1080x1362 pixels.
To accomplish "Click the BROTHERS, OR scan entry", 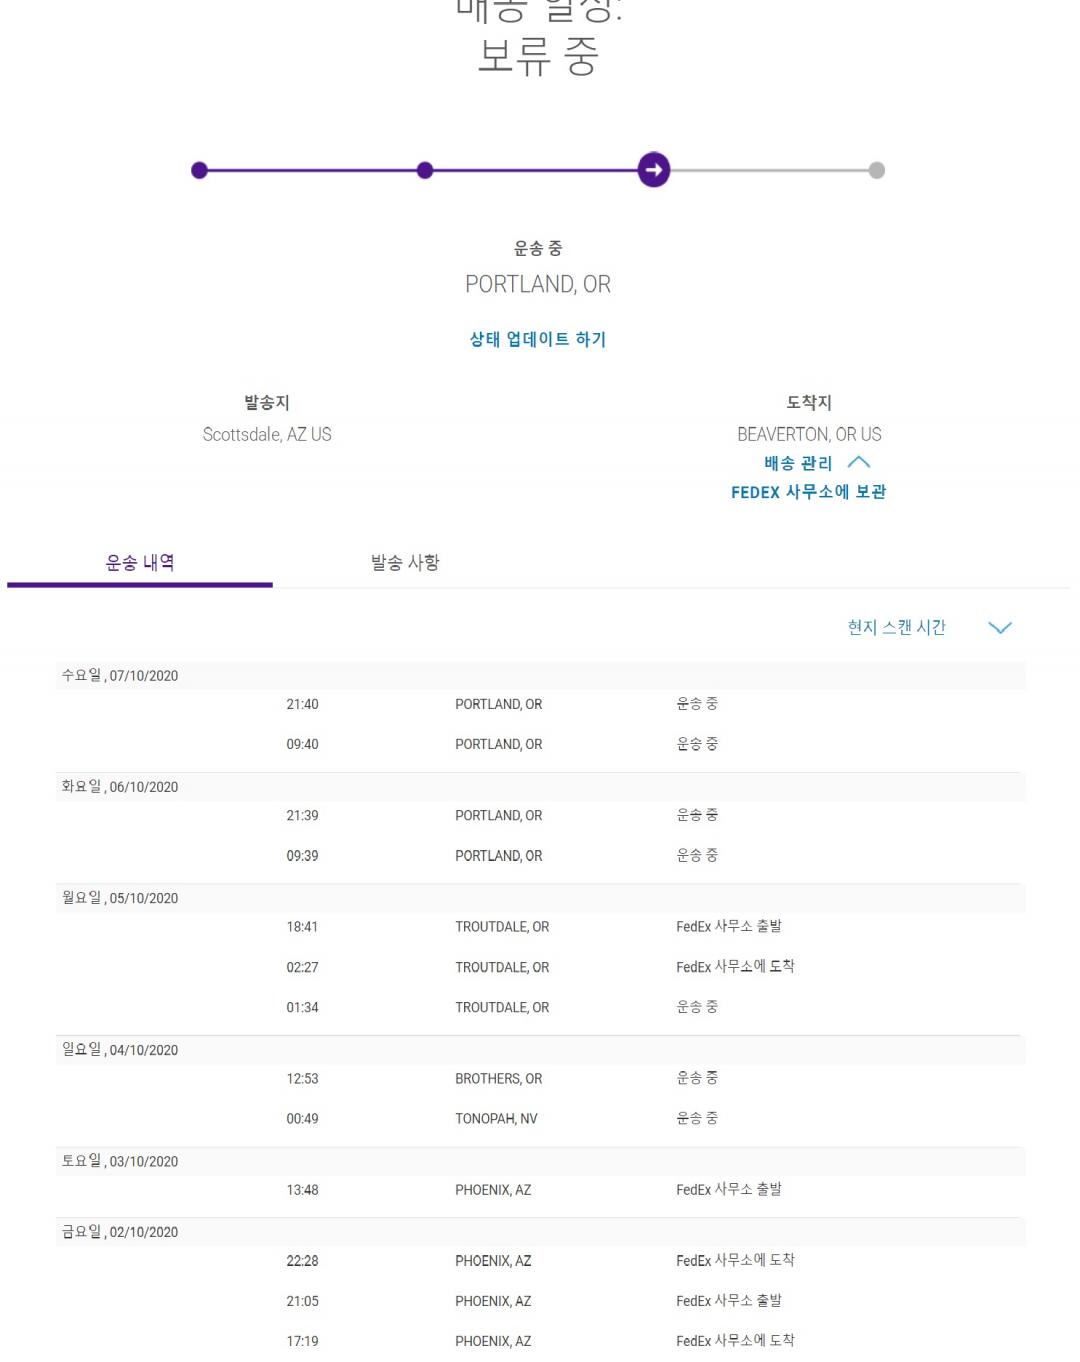I will (x=498, y=1079).
